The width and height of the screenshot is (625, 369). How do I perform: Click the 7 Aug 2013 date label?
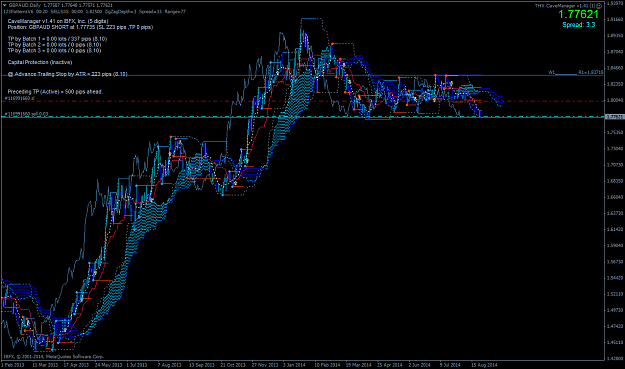pyautogui.click(x=169, y=365)
